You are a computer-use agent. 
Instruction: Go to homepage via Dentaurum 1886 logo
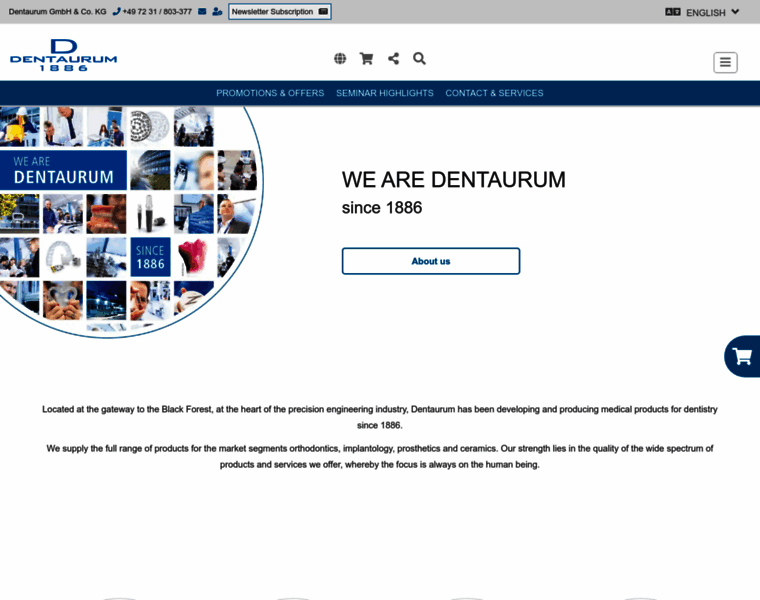click(63, 55)
